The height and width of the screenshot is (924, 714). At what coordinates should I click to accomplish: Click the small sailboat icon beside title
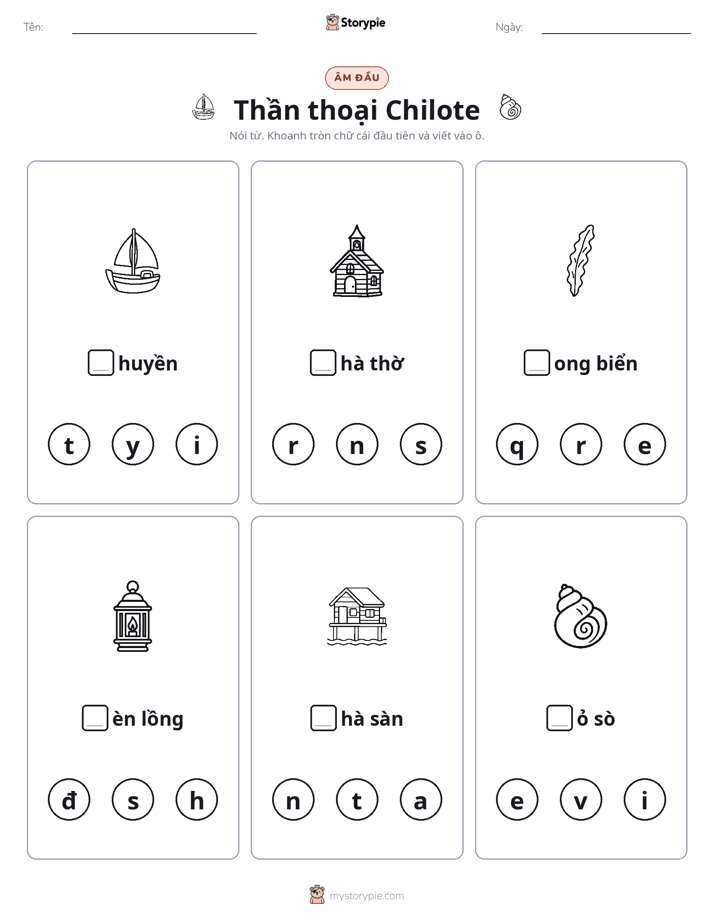click(203, 107)
